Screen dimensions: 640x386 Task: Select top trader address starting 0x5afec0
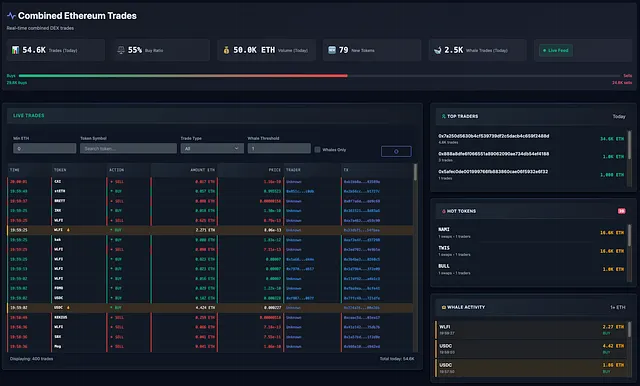point(493,172)
